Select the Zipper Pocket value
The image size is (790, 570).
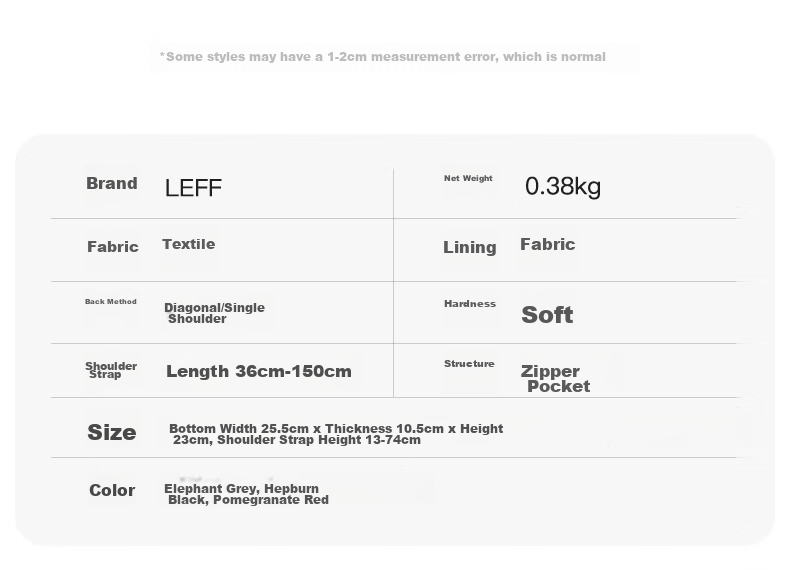(x=555, y=378)
